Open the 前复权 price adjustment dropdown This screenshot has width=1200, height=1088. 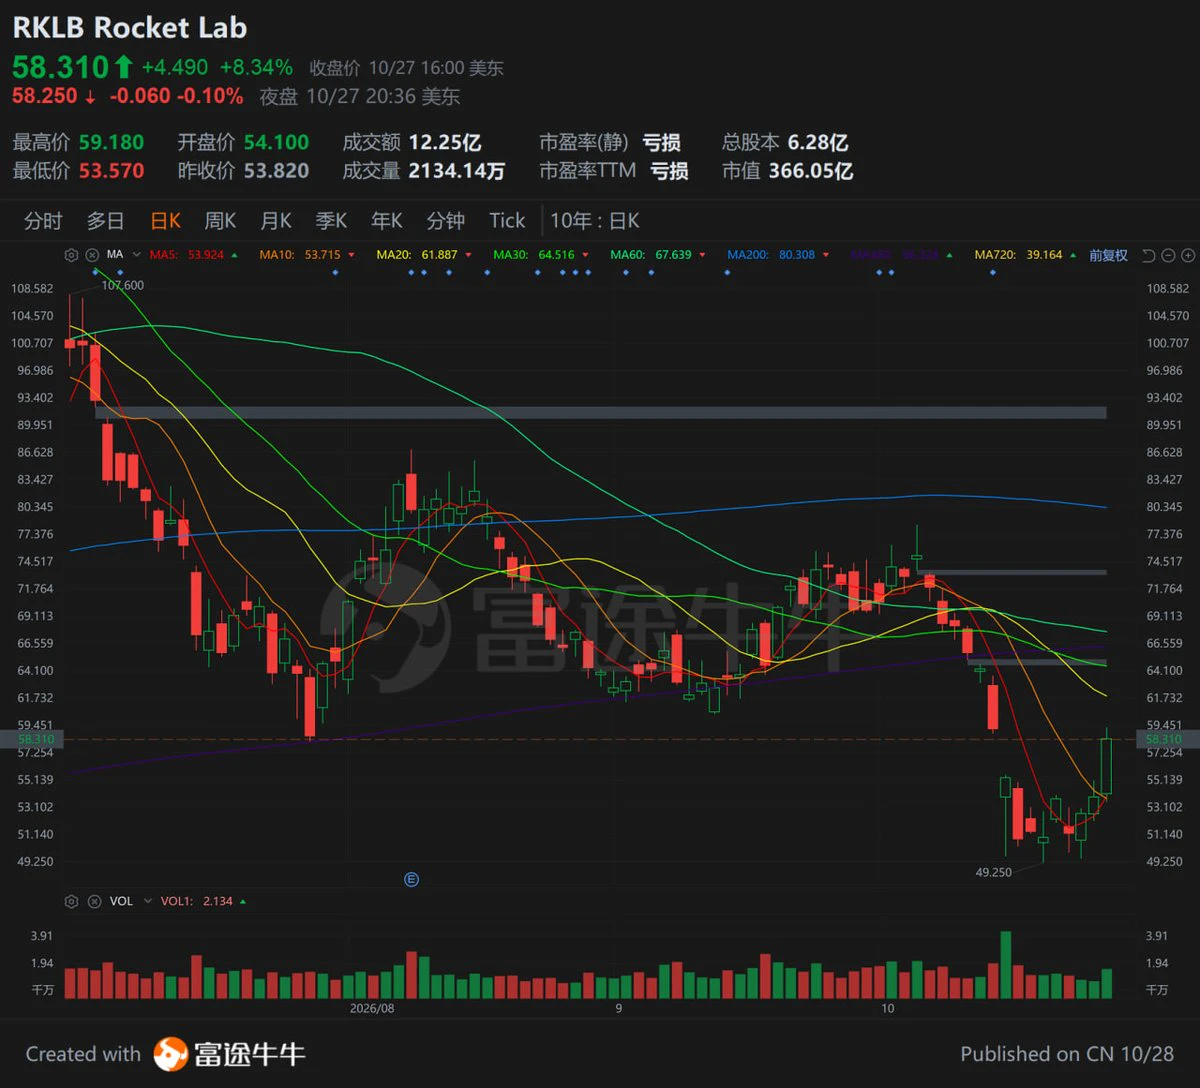coord(1109,255)
